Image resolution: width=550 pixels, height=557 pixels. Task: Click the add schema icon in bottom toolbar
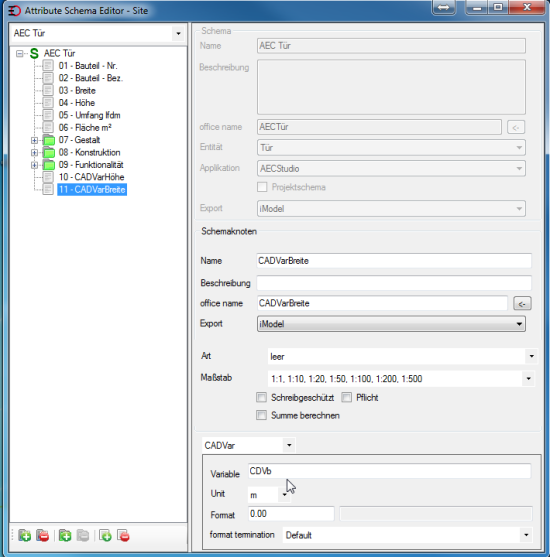tap(25, 535)
